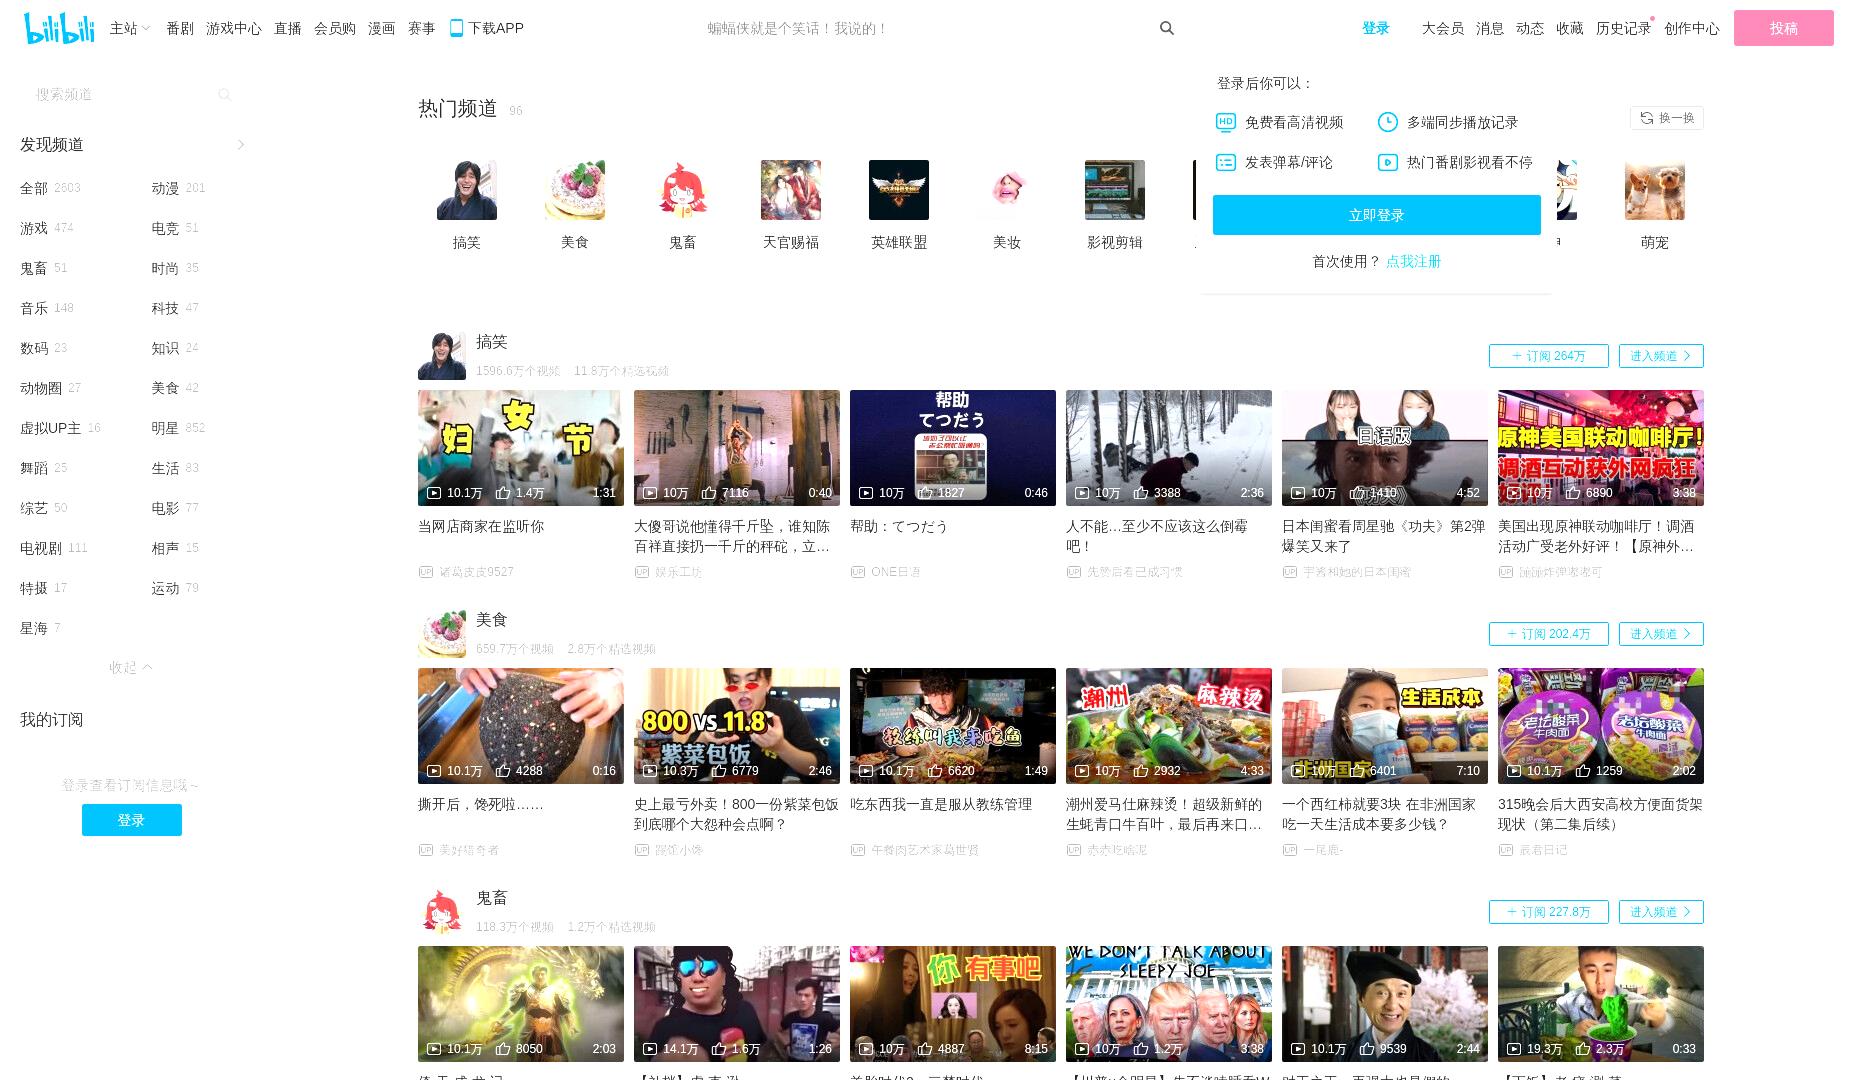Expand the 主站 dropdown menu
The height and width of the screenshot is (1080, 1858).
tap(130, 28)
